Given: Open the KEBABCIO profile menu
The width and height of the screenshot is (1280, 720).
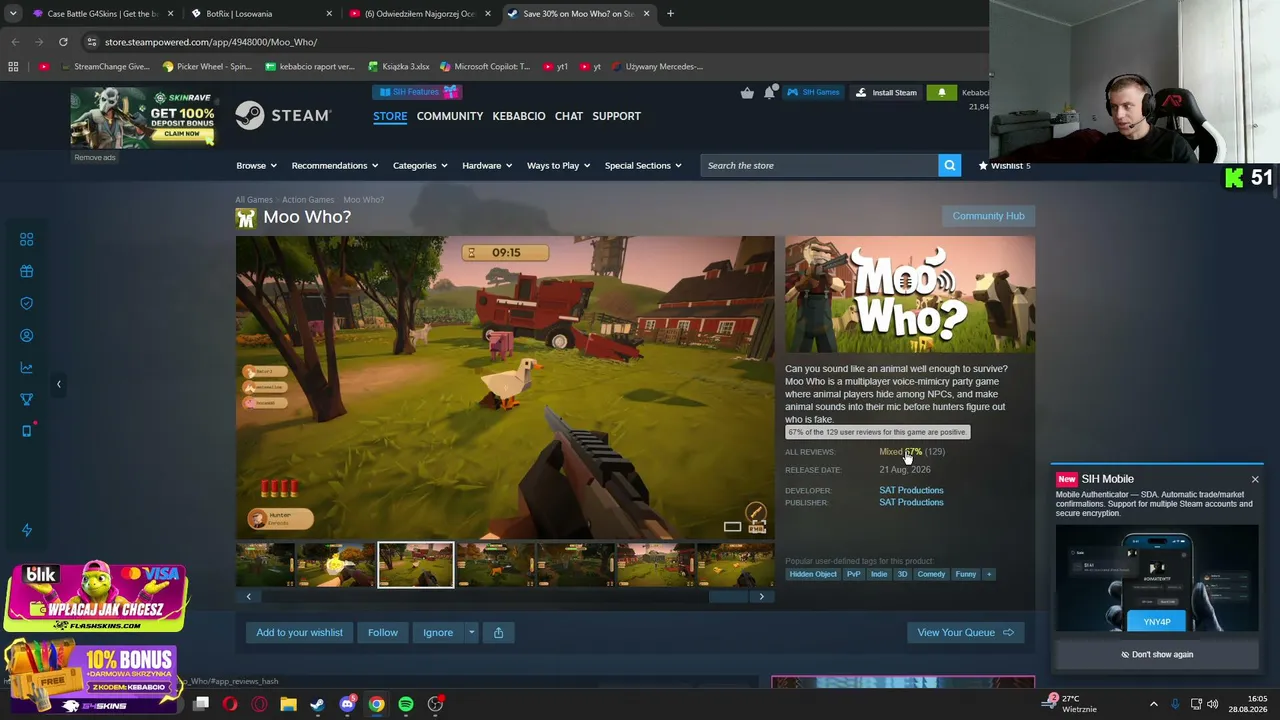Looking at the screenshot, I should [x=519, y=116].
